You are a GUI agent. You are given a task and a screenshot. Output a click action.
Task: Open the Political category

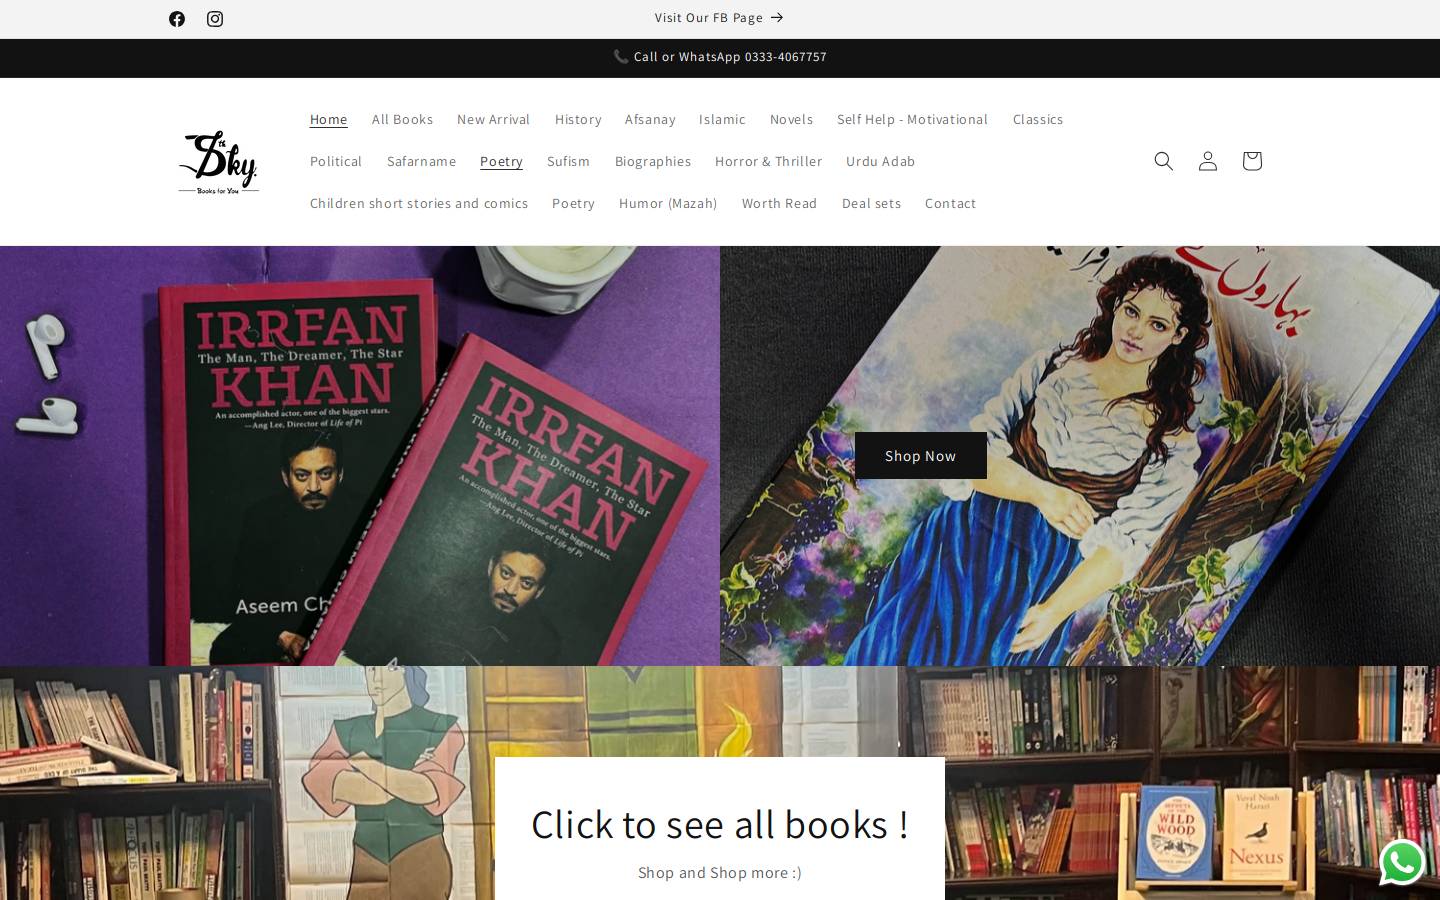[x=336, y=161]
